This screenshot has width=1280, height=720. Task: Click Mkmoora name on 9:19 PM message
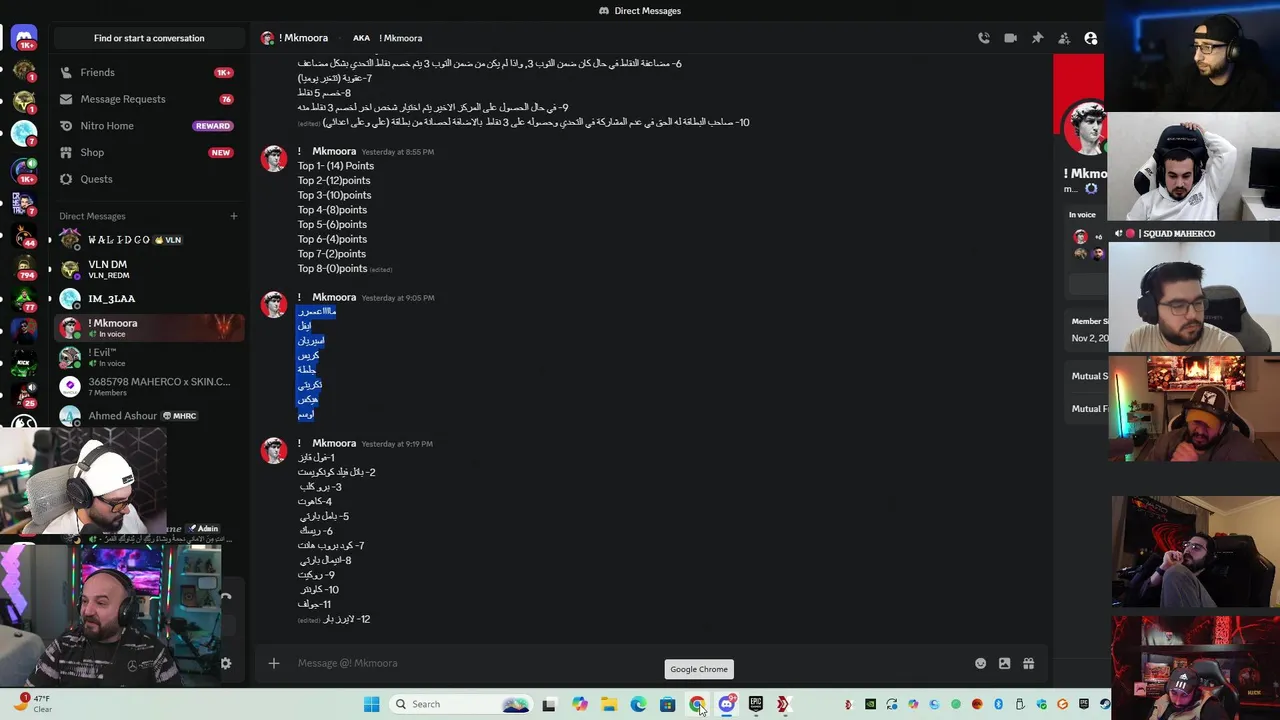coord(334,443)
